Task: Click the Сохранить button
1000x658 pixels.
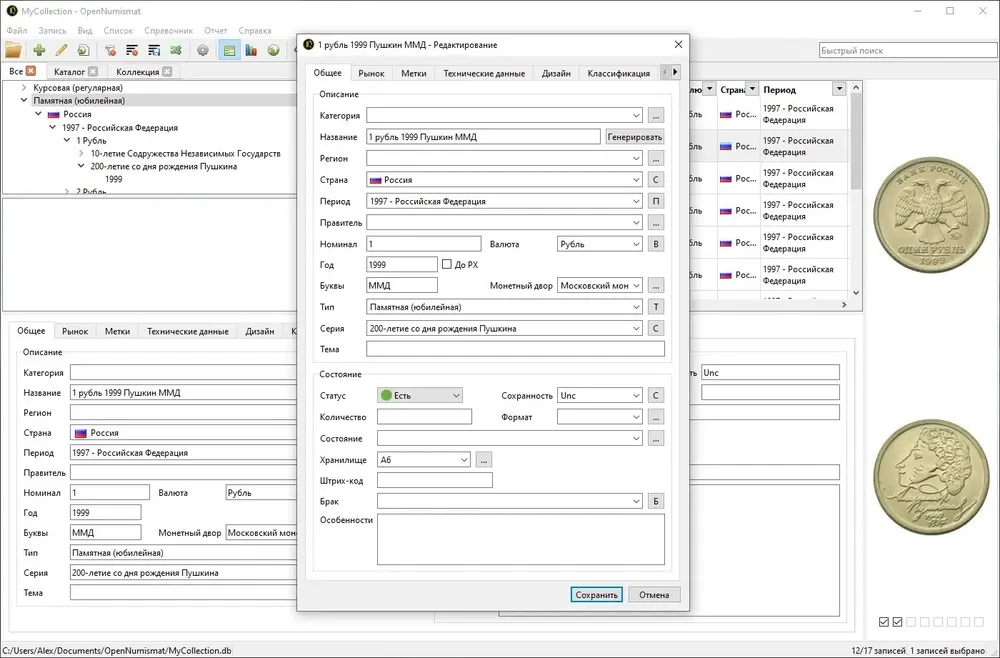Action: click(x=596, y=595)
